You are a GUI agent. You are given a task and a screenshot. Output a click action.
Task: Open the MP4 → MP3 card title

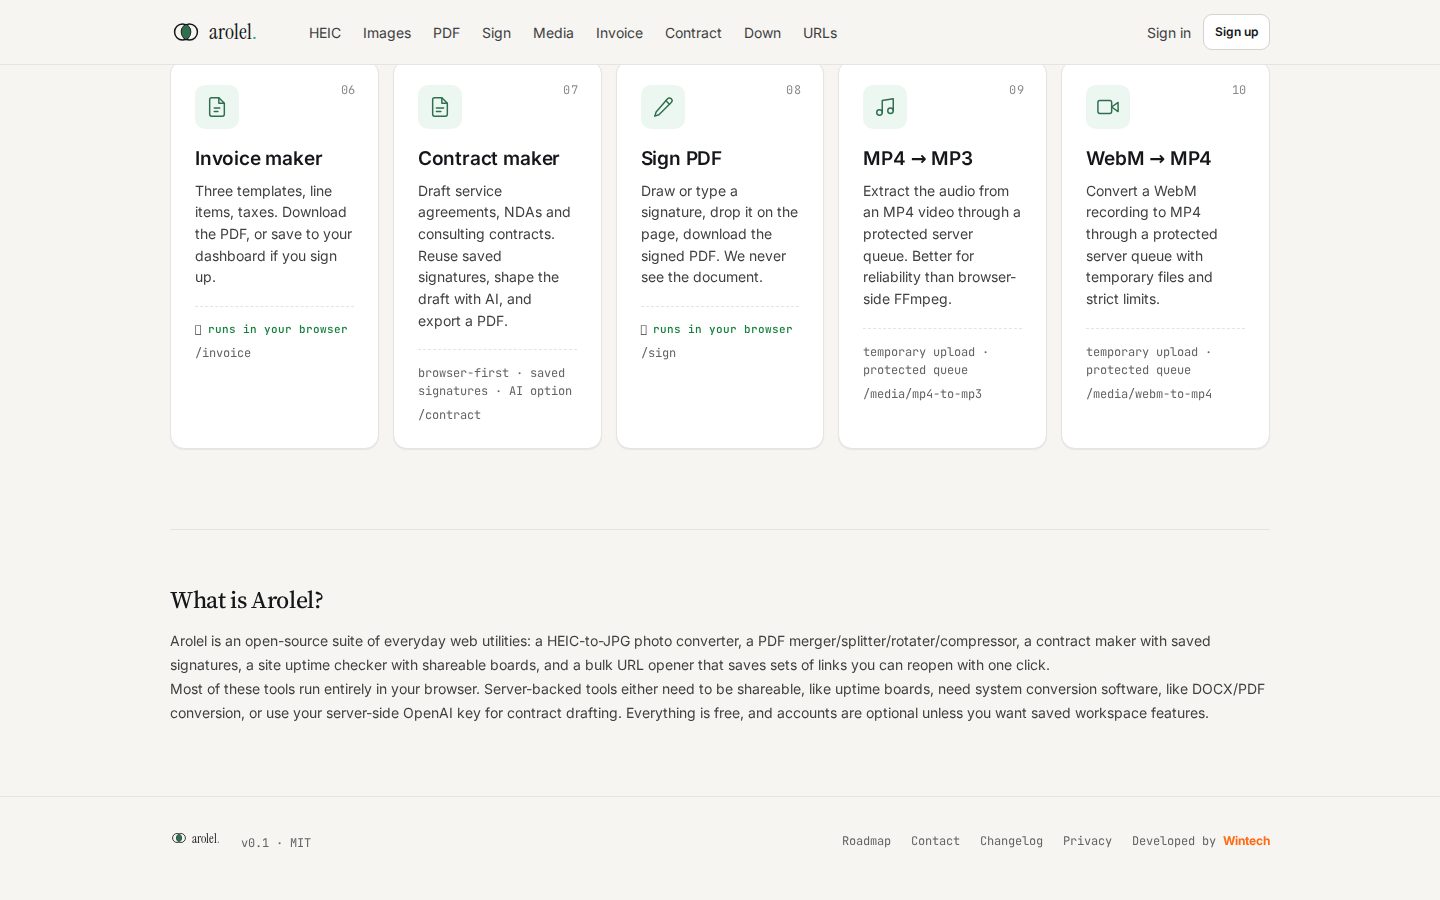918,158
